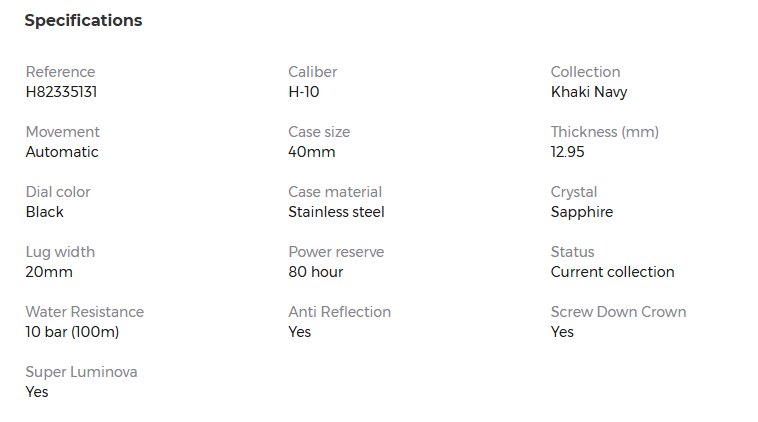Click the Water Resistance label

85,312
